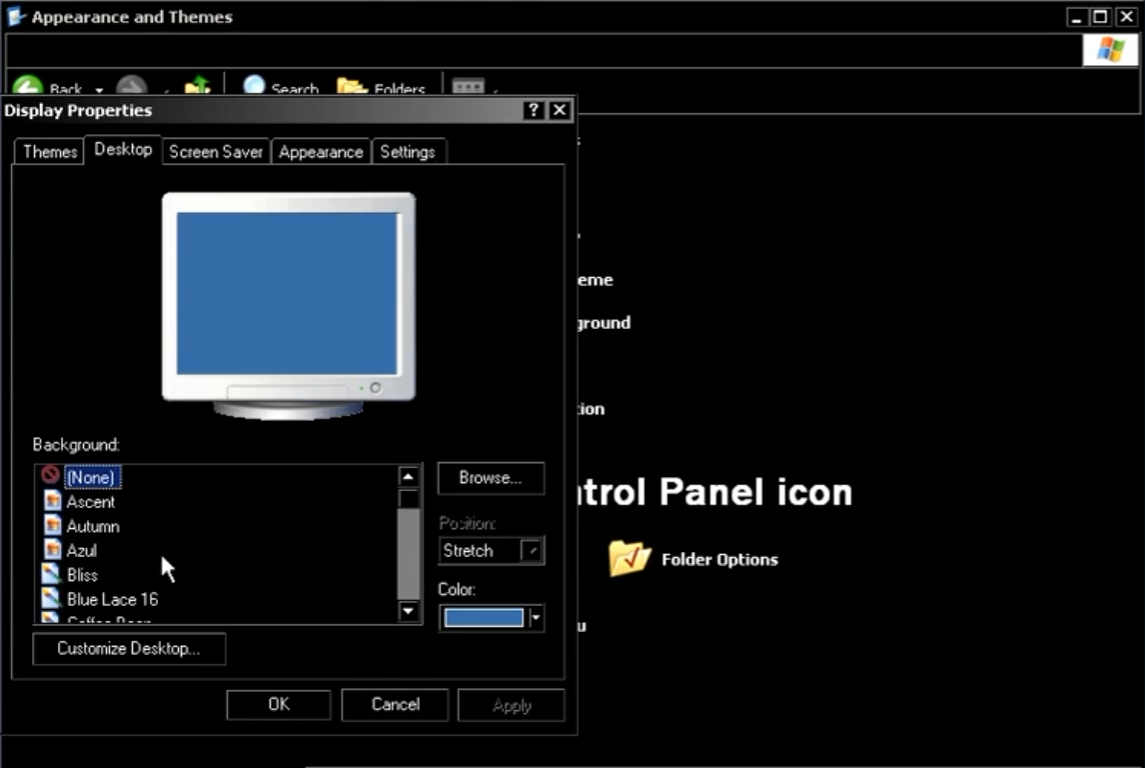The height and width of the screenshot is (768, 1145).
Task: Open the Color picker dropdown arrow
Action: point(536,618)
